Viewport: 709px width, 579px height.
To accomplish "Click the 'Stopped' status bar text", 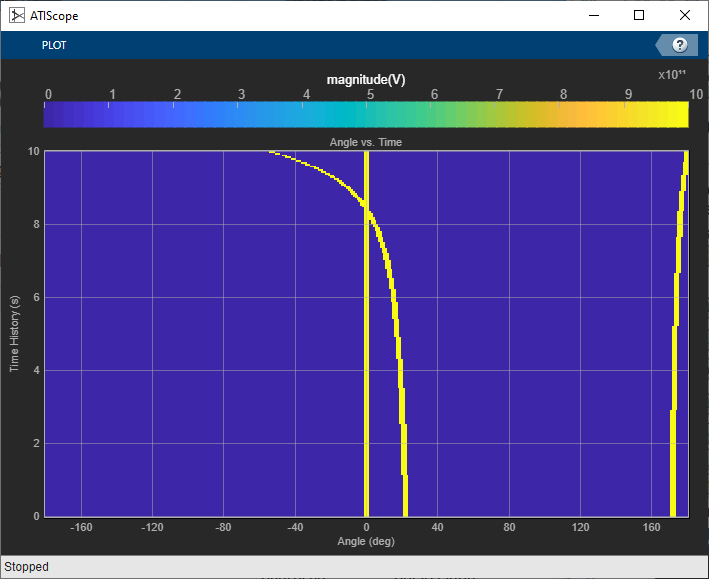I will 27,567.
